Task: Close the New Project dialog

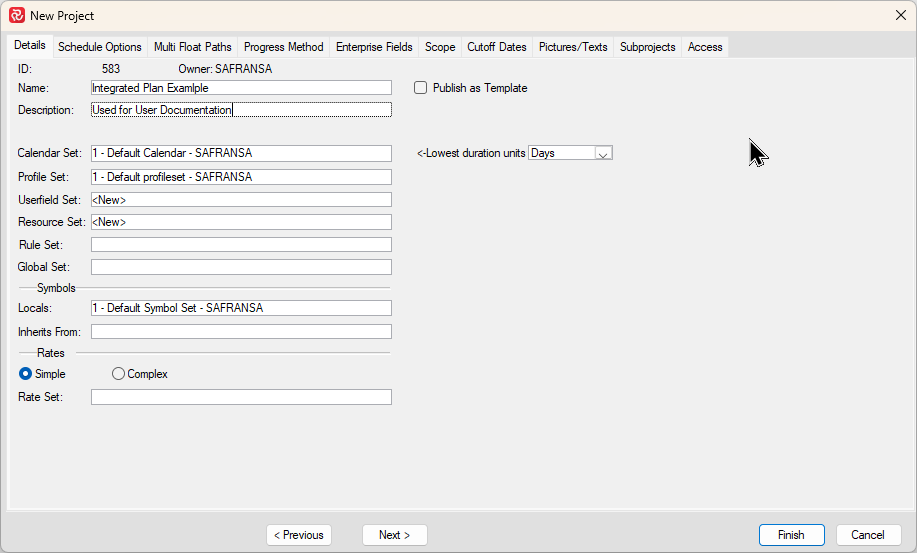Action: point(900,15)
